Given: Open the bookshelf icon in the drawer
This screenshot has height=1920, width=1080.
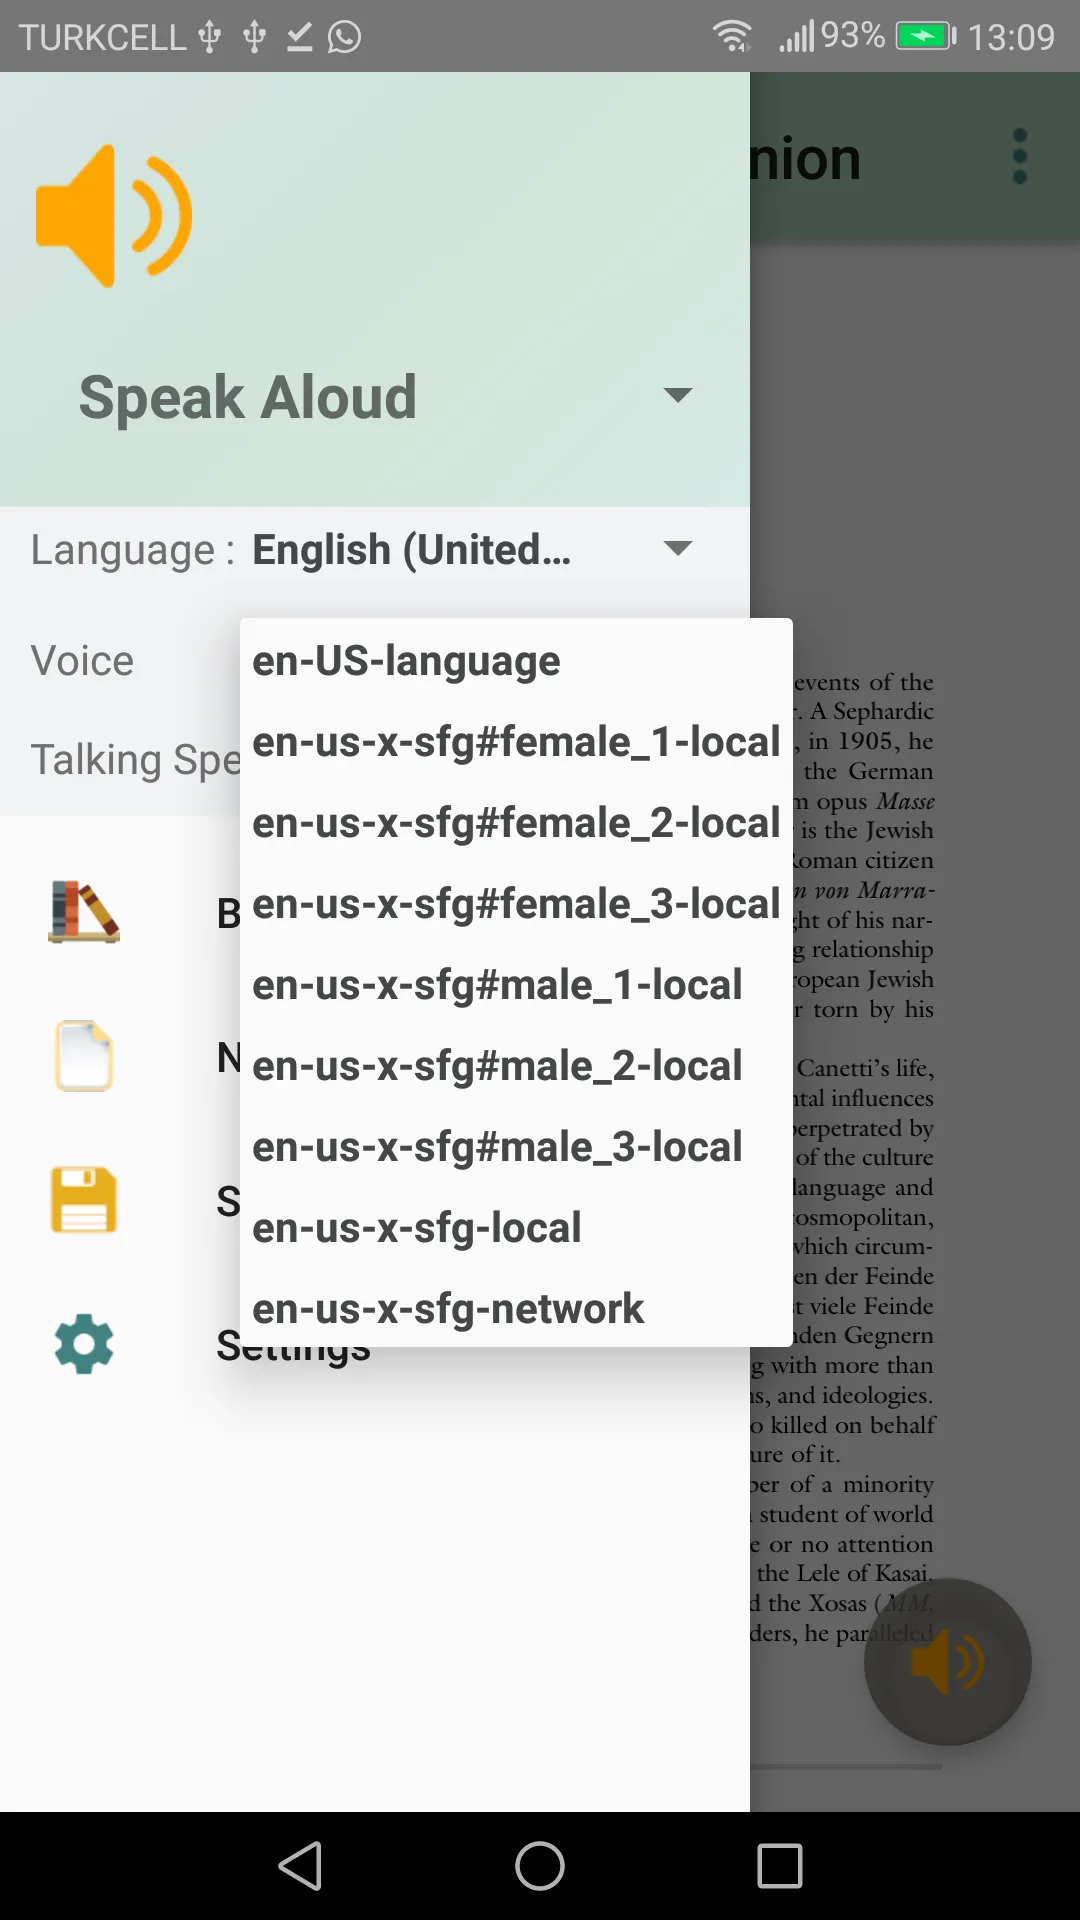Looking at the screenshot, I should coord(84,911).
